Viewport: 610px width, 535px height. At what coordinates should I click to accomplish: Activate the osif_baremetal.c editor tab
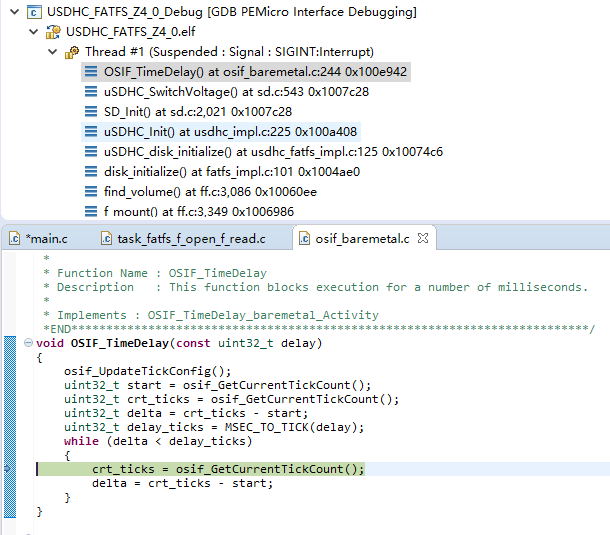pyautogui.click(x=362, y=239)
